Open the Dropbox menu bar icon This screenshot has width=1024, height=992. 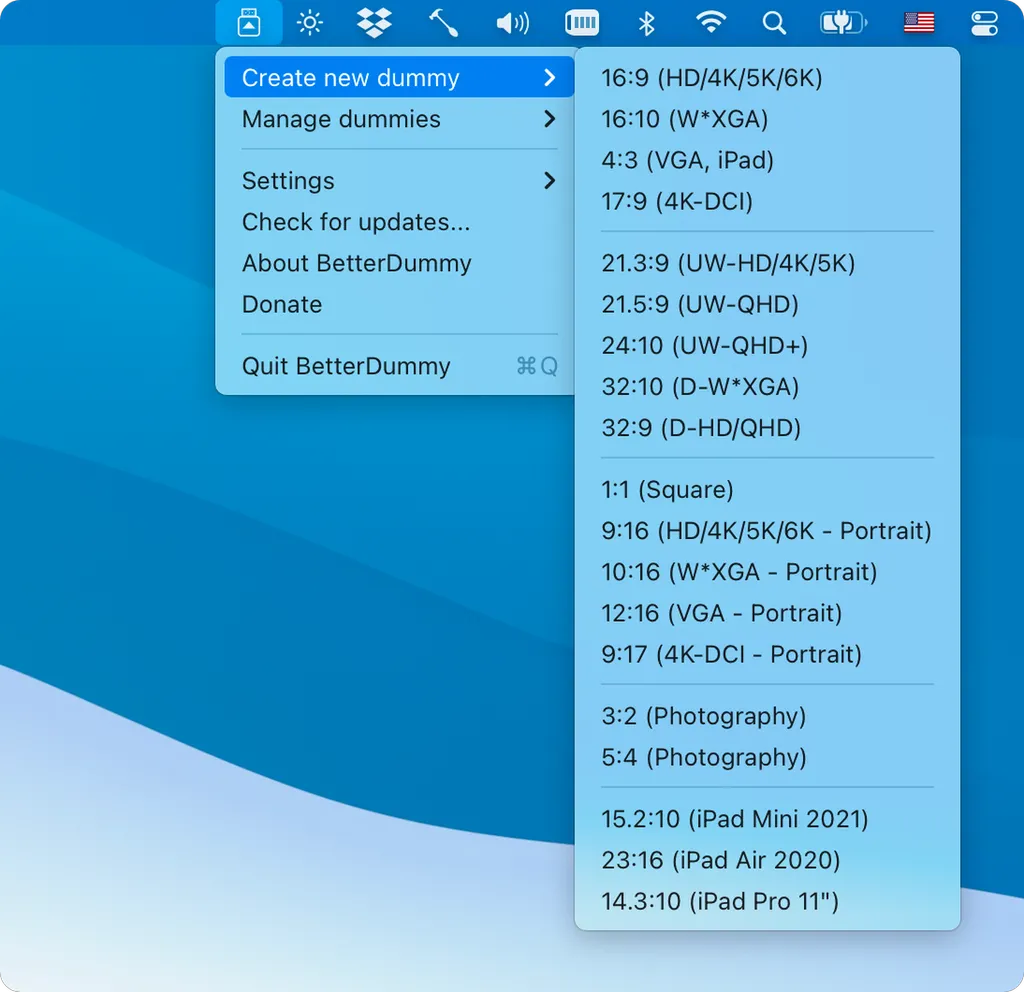click(x=375, y=22)
